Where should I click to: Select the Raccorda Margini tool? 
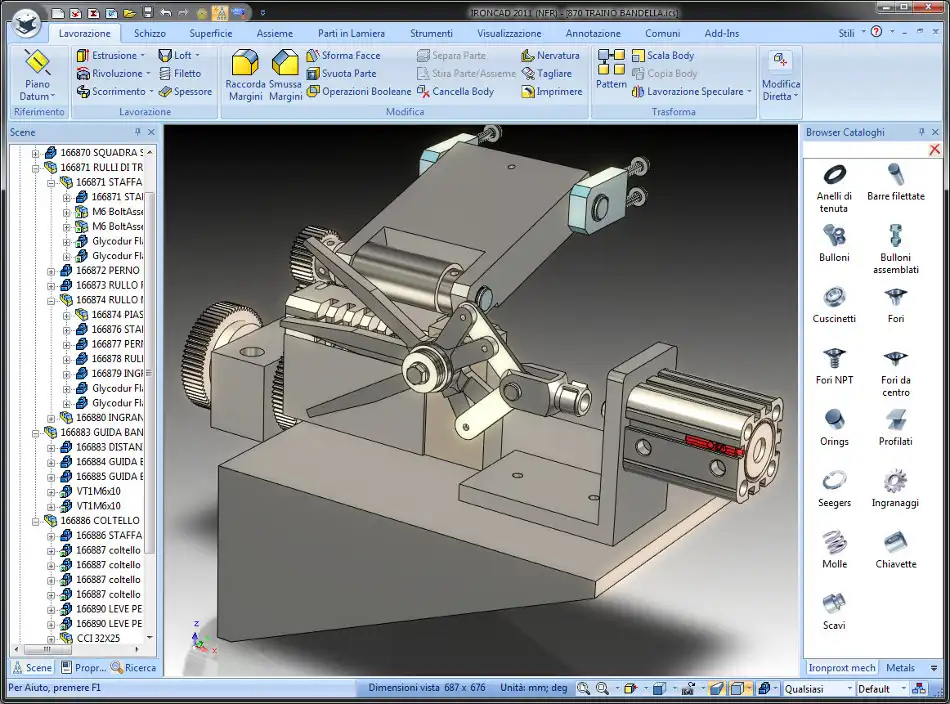point(245,65)
